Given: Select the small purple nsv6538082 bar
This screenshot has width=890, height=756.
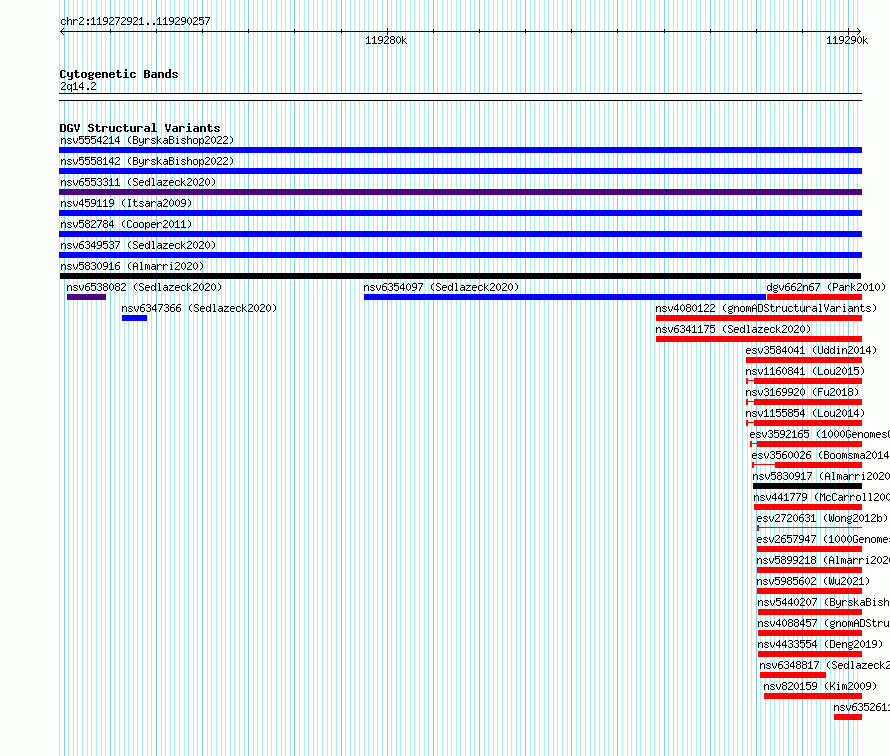Looking at the screenshot, I should [86, 297].
